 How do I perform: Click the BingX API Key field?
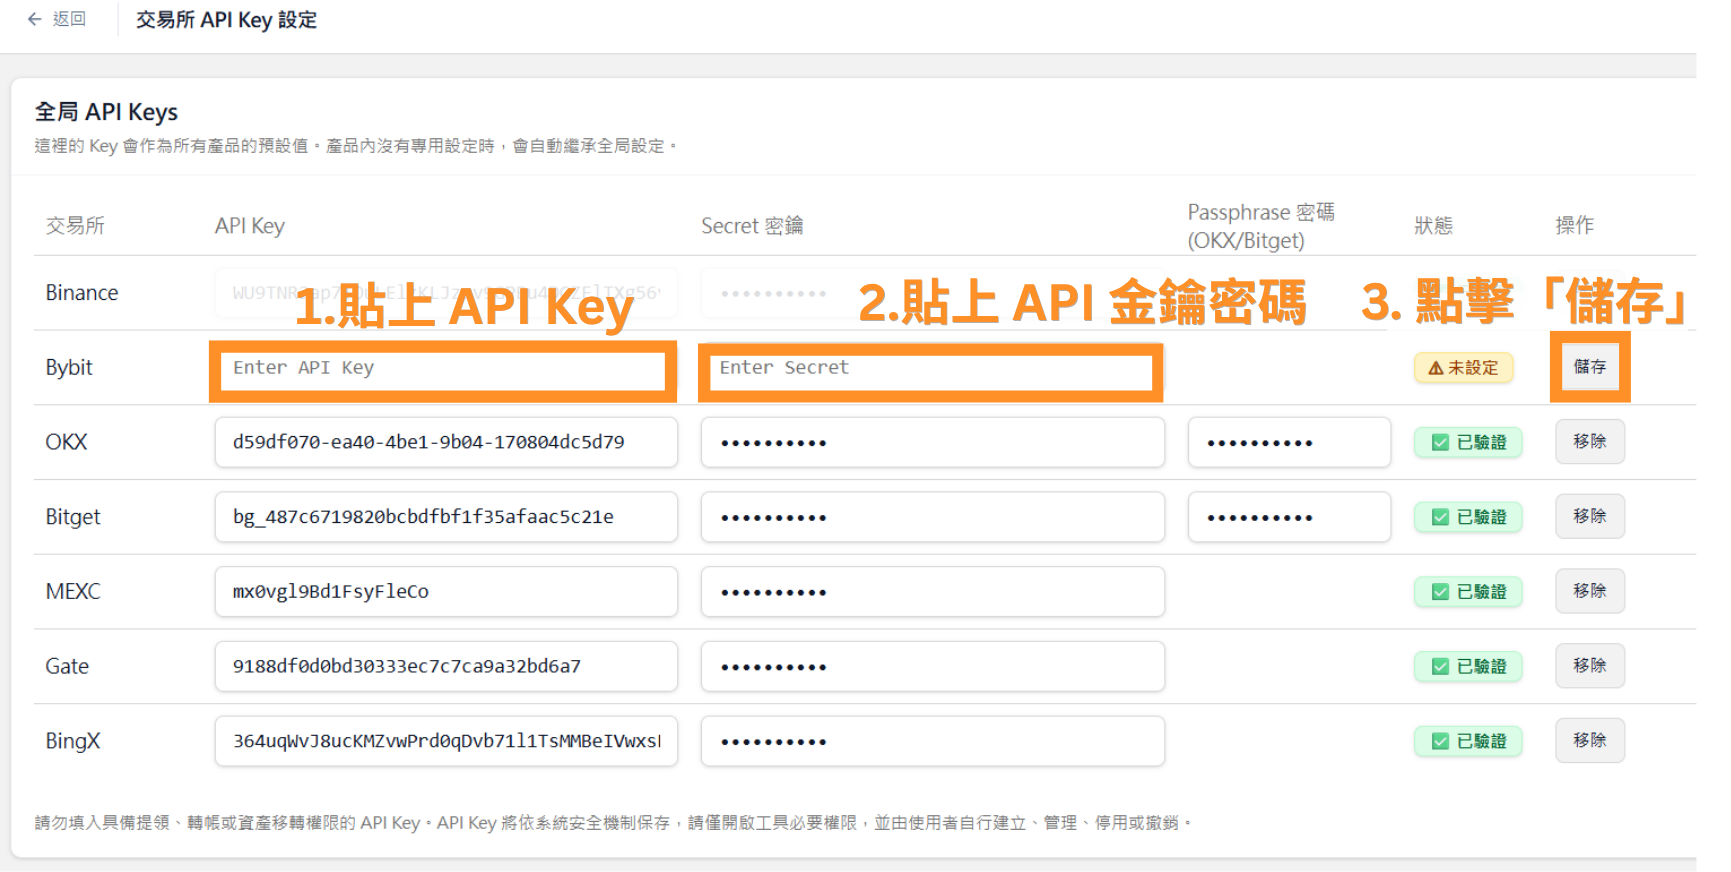point(446,741)
